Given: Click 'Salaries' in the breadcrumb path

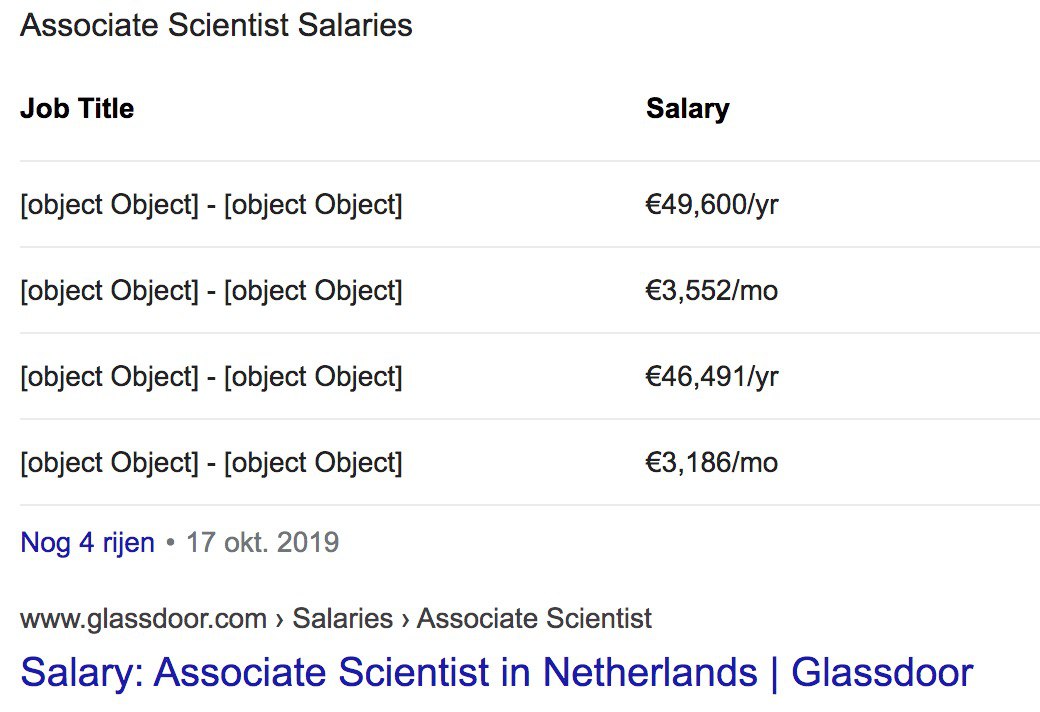Looking at the screenshot, I should 343,618.
